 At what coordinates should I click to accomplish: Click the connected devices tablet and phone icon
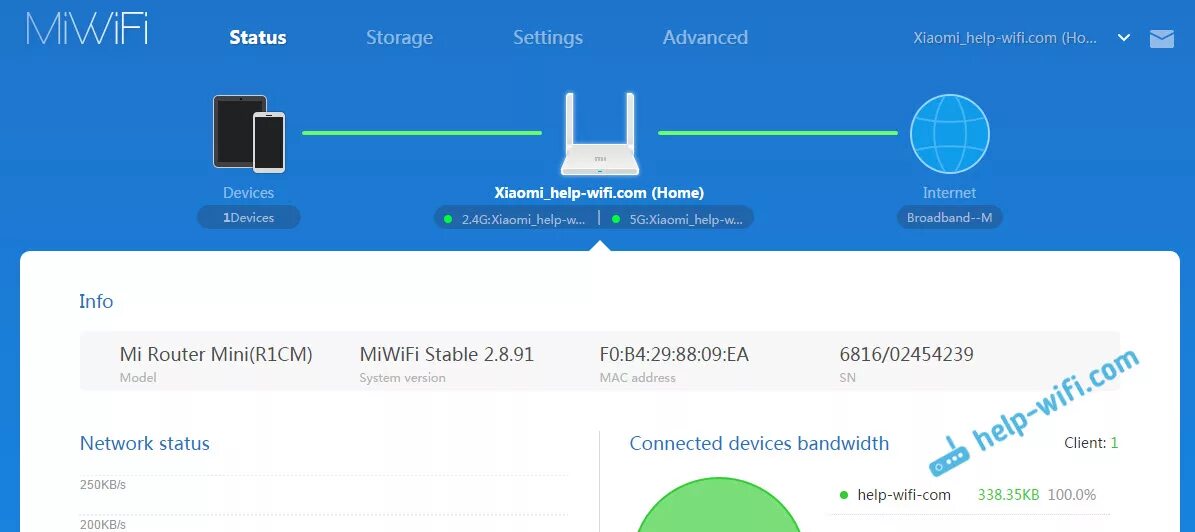pos(249,132)
